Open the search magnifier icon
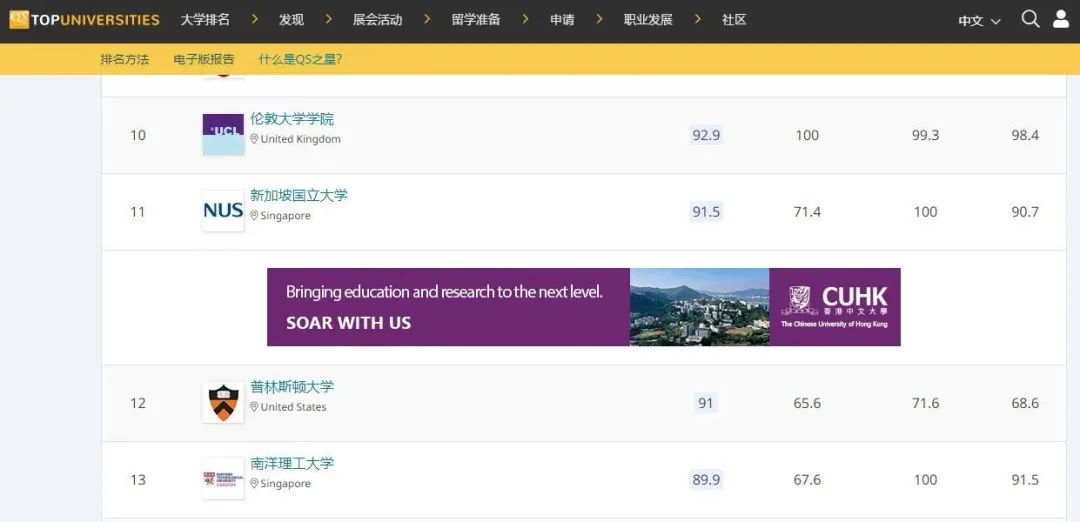Viewport: 1080px width, 522px height. [1030, 19]
